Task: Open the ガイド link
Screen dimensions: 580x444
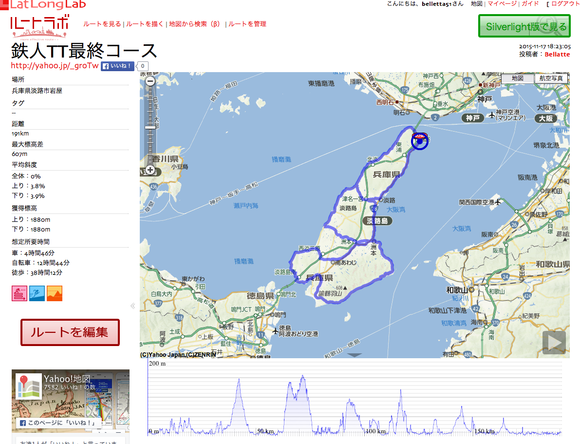Action: pyautogui.click(x=530, y=4)
